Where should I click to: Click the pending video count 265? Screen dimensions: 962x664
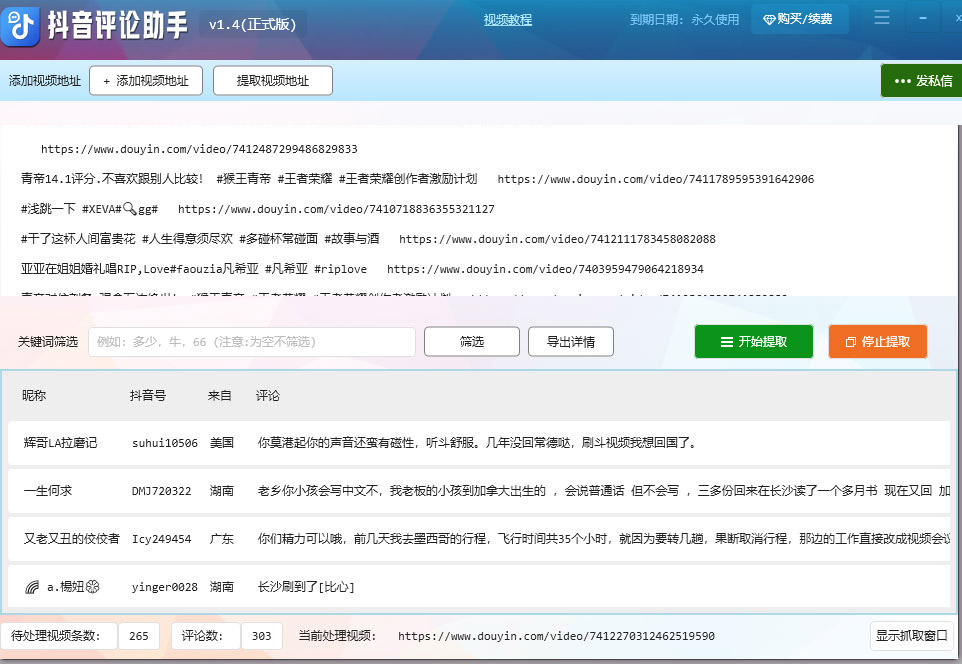pos(139,636)
